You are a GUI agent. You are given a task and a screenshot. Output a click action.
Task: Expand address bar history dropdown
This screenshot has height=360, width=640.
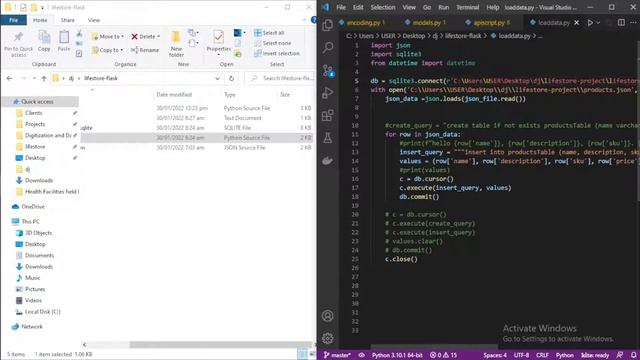217,78
